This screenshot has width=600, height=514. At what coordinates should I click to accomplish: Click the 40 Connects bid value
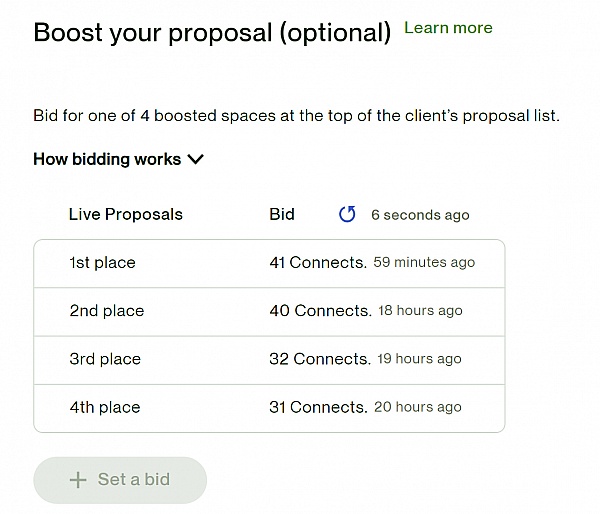tap(319, 311)
